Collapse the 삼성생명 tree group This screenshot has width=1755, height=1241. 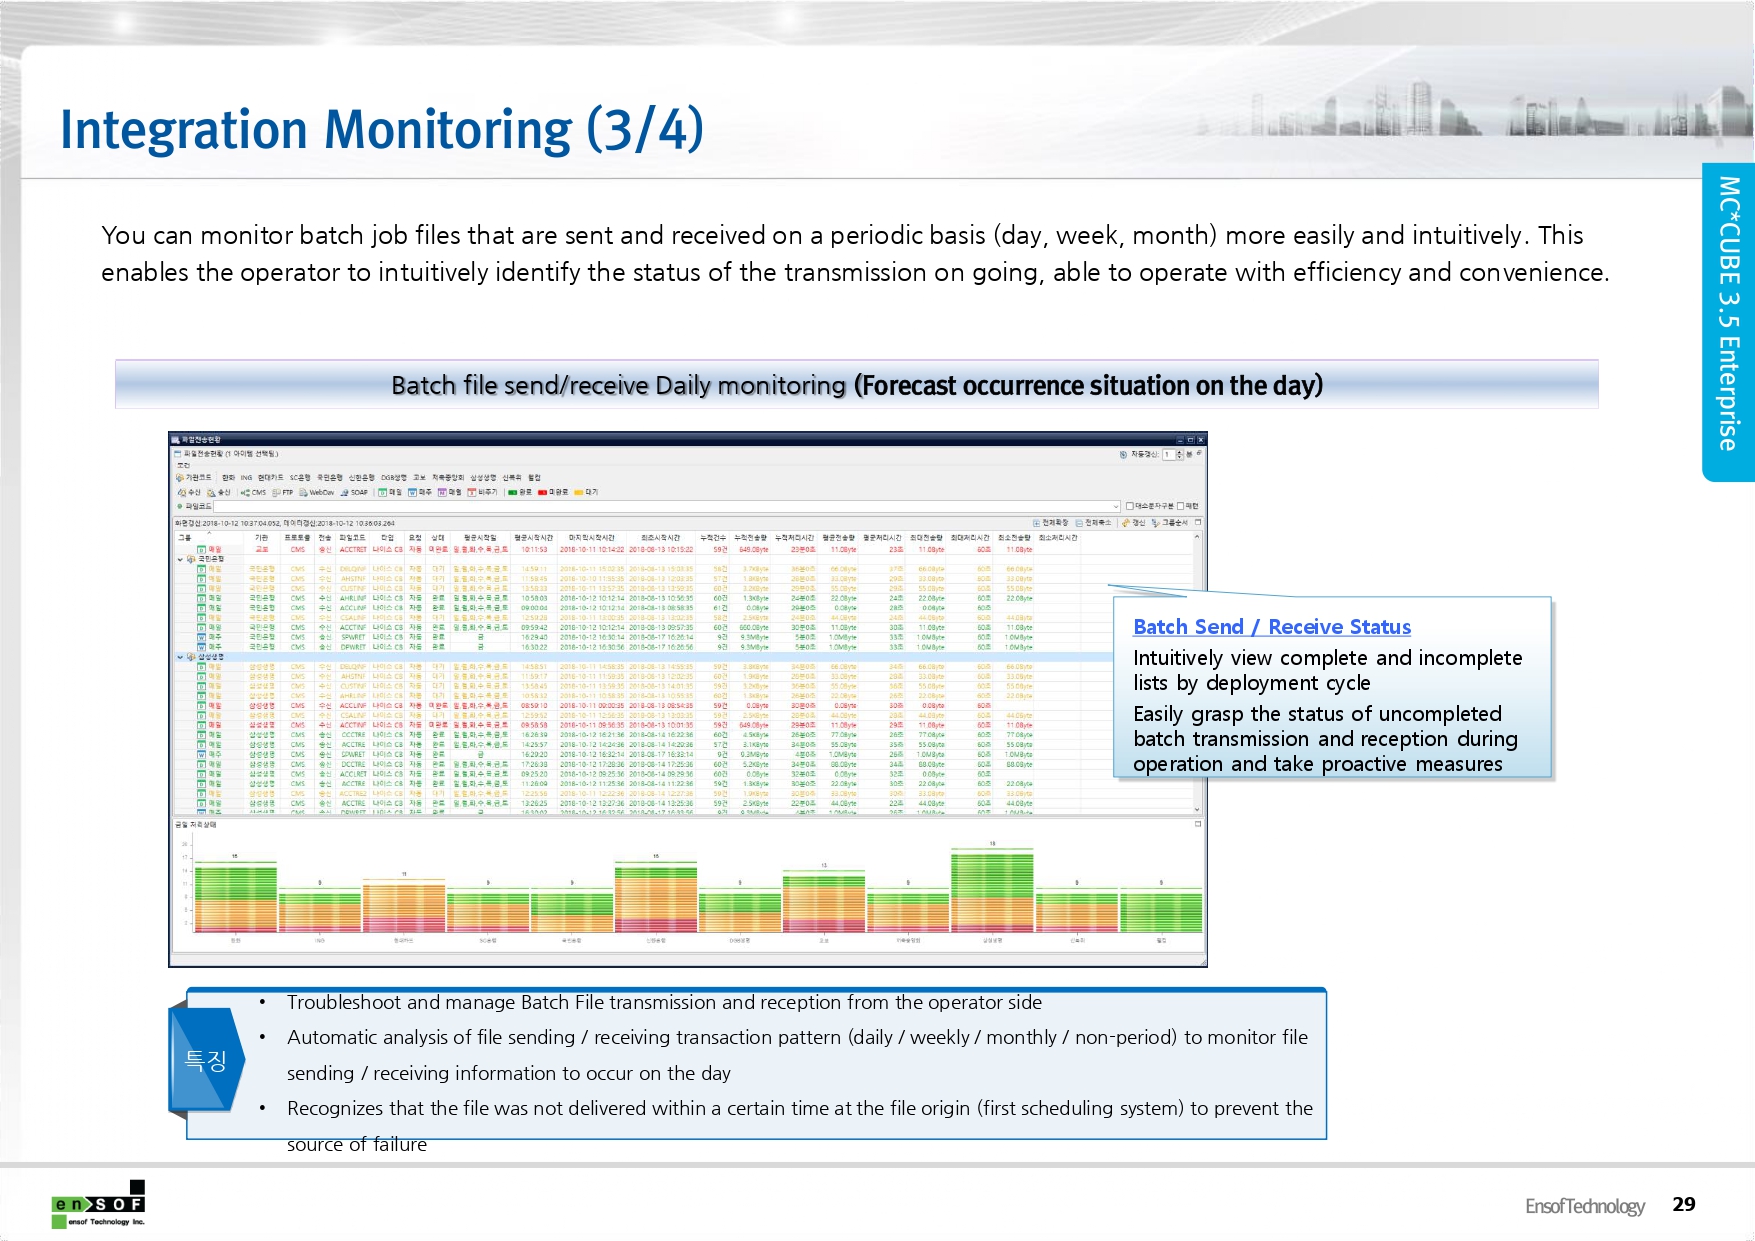(x=181, y=657)
